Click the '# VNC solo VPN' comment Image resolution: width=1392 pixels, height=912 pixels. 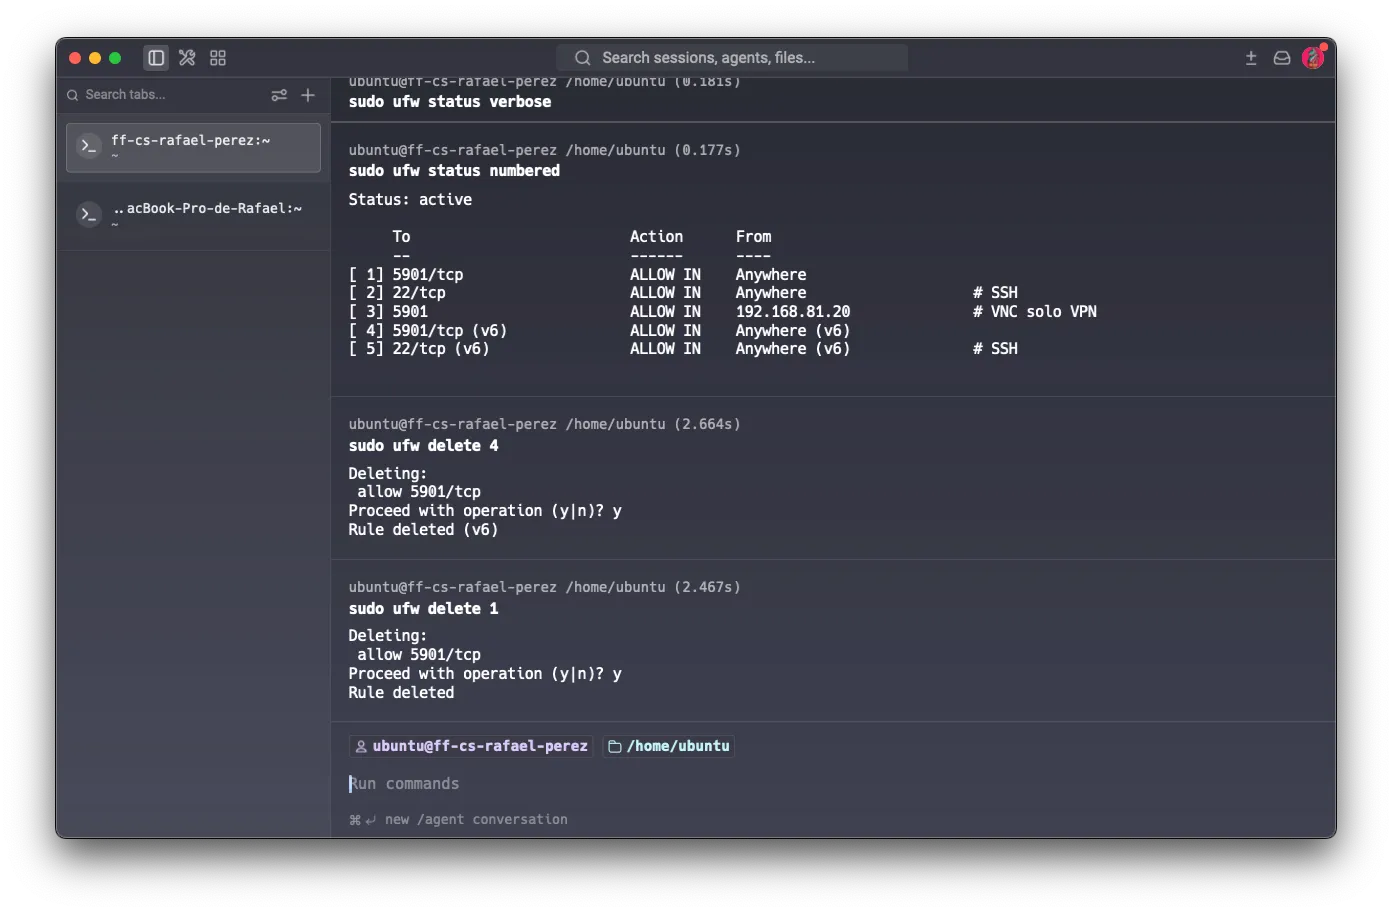pyautogui.click(x=1035, y=312)
